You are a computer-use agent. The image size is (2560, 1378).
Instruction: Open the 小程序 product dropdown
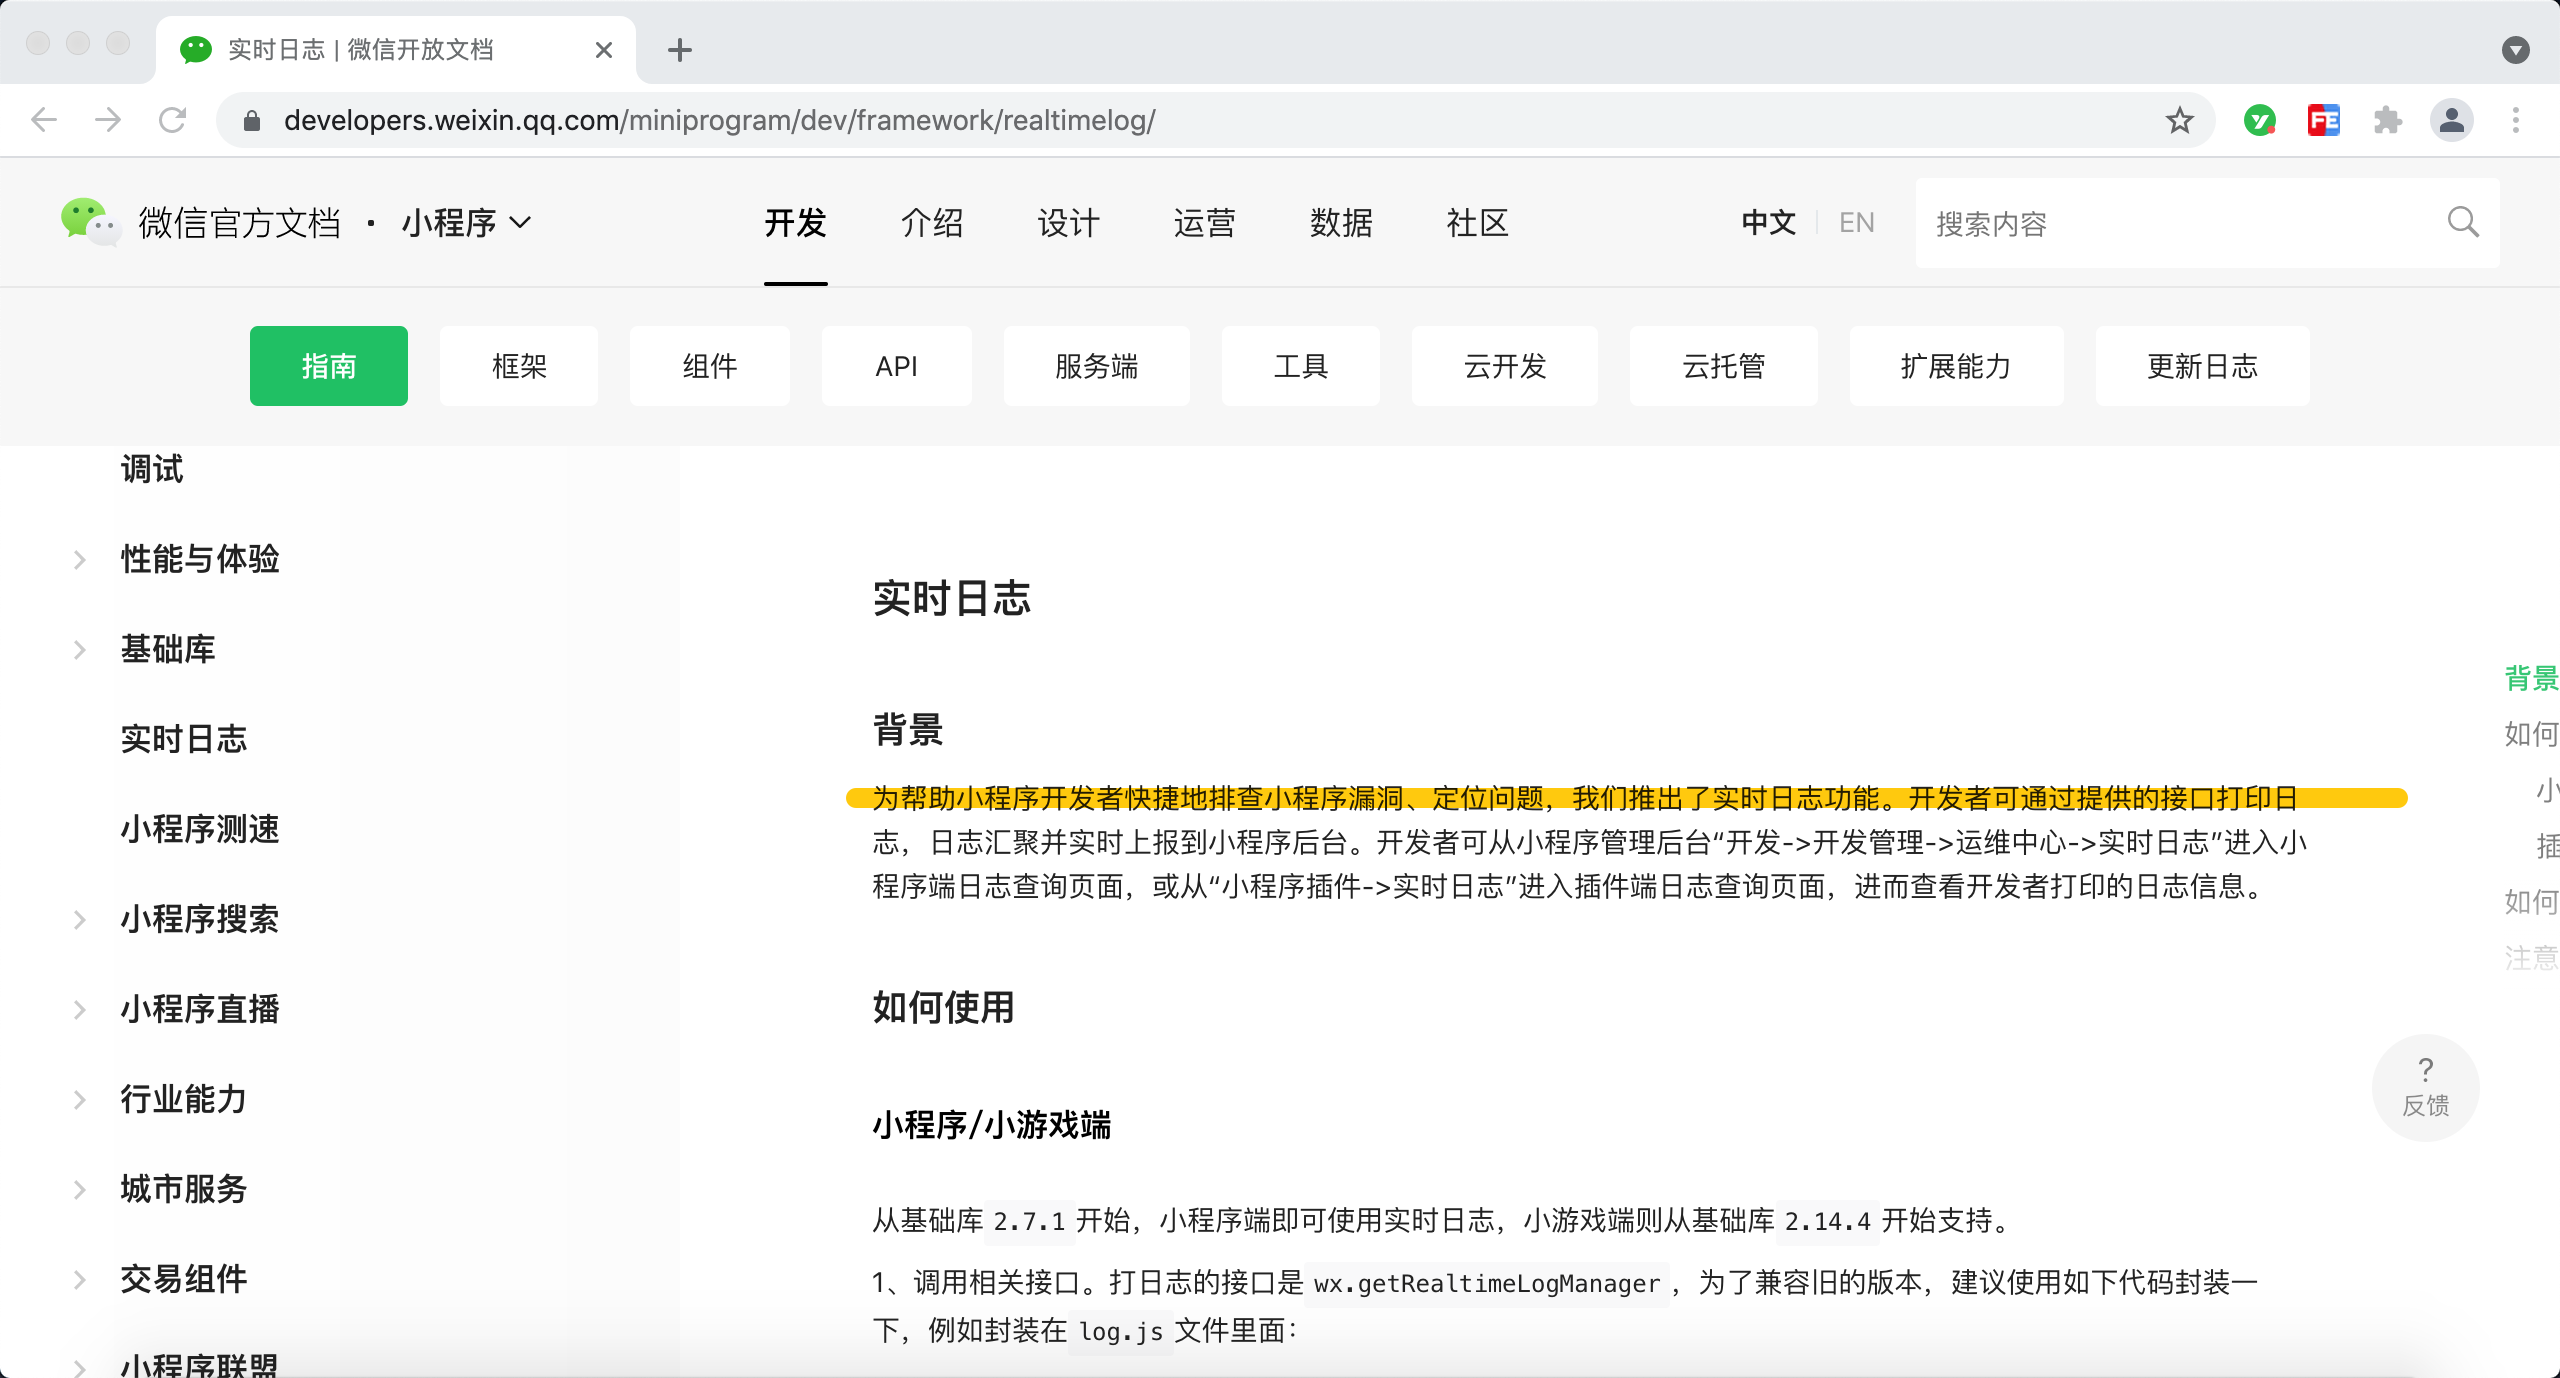pos(465,222)
